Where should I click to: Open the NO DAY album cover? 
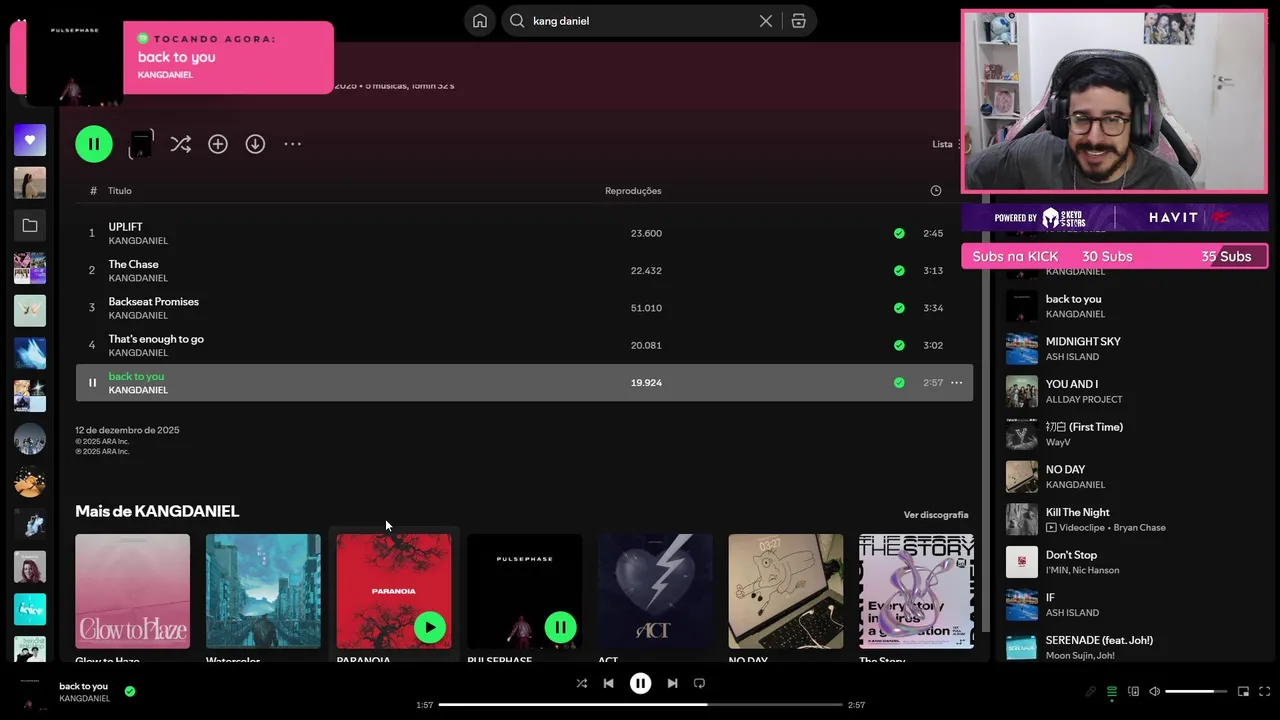pos(786,591)
